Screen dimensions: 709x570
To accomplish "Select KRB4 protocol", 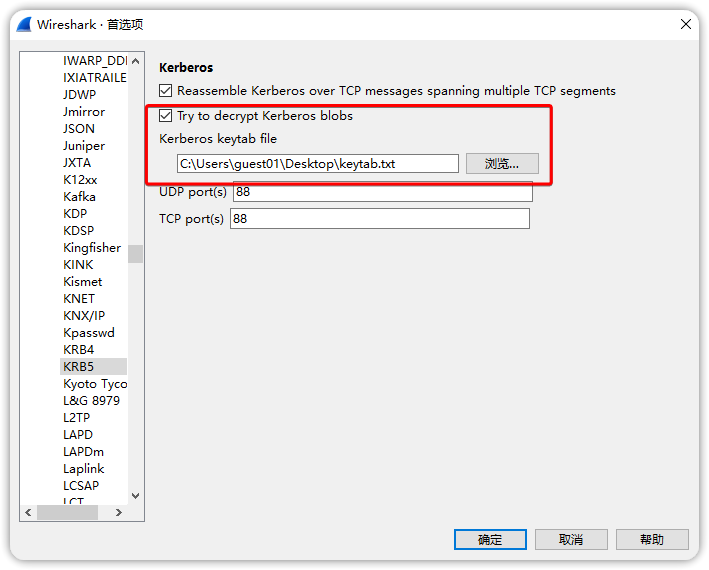I will [79, 350].
